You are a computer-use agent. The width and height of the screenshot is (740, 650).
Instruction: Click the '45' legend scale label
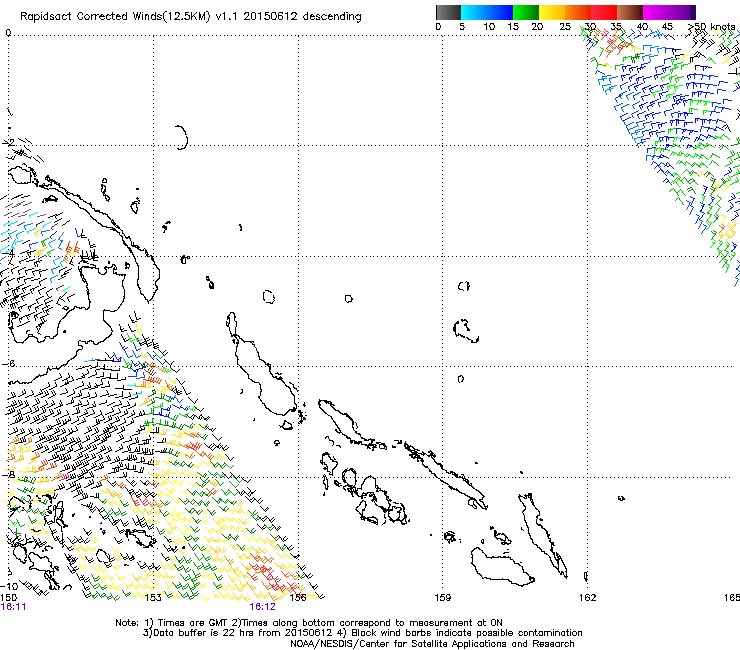(667, 27)
